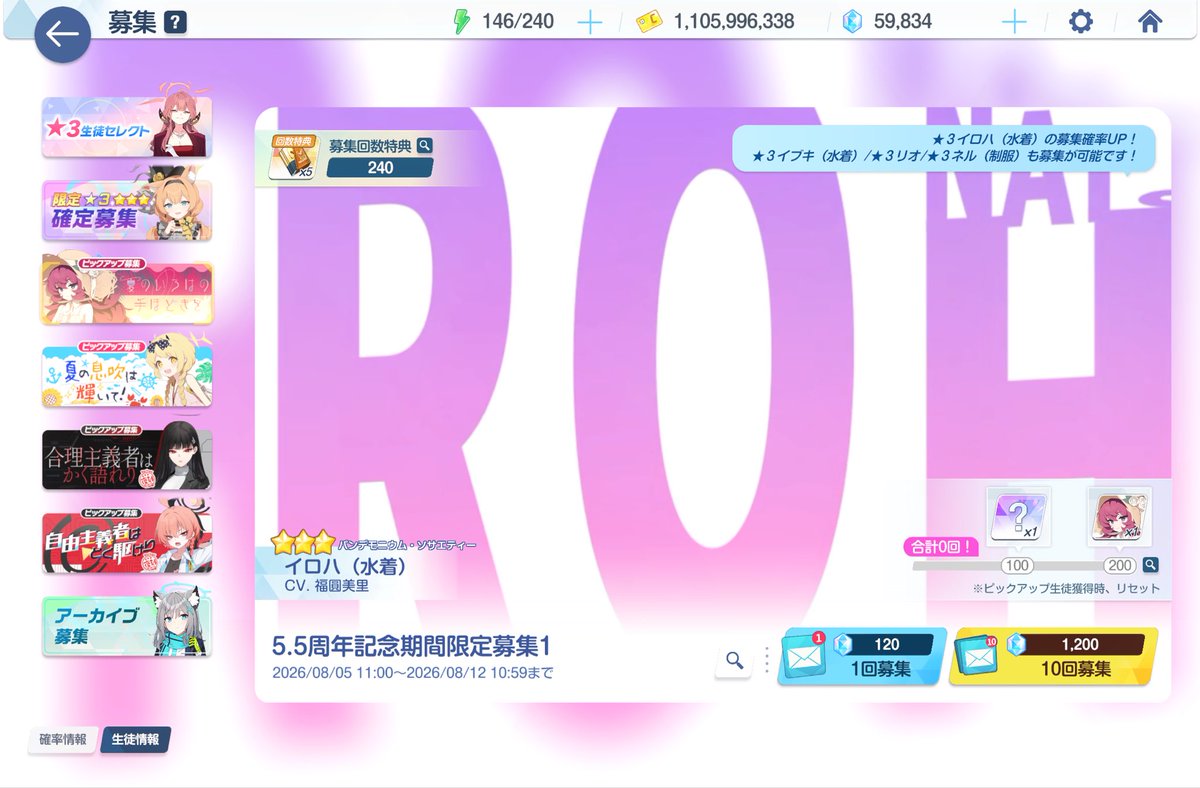Inspect Iroha reward icon at 200
1200x788 pixels.
[x=1120, y=518]
